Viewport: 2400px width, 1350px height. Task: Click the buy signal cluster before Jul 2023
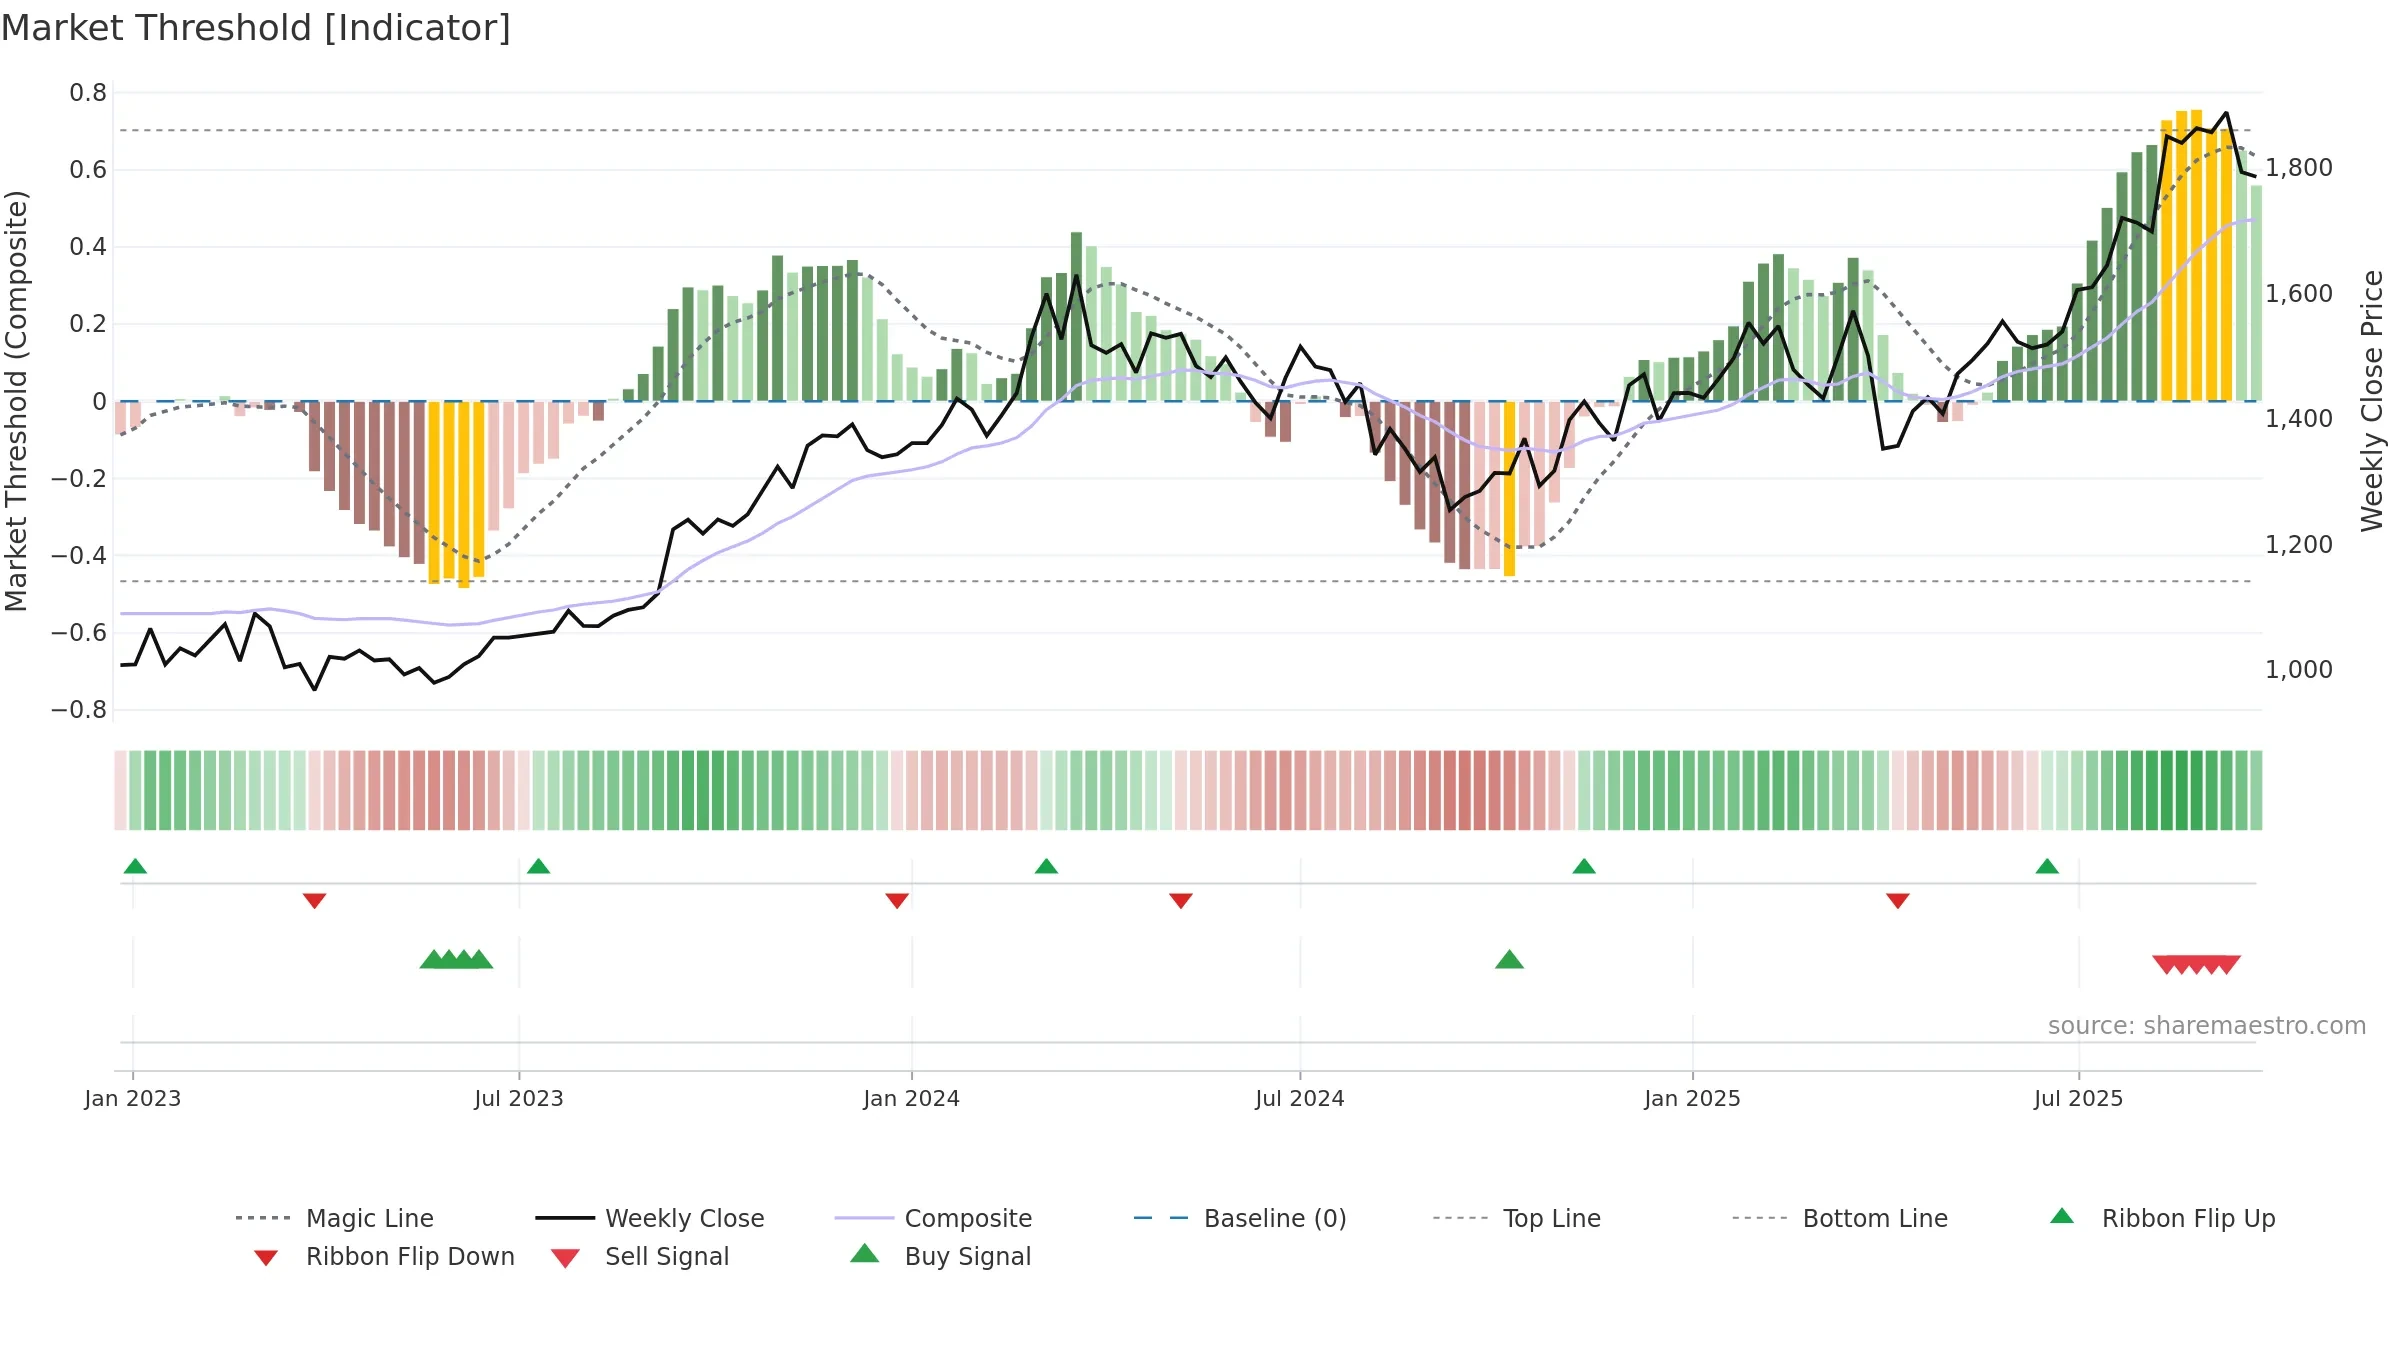tap(456, 960)
